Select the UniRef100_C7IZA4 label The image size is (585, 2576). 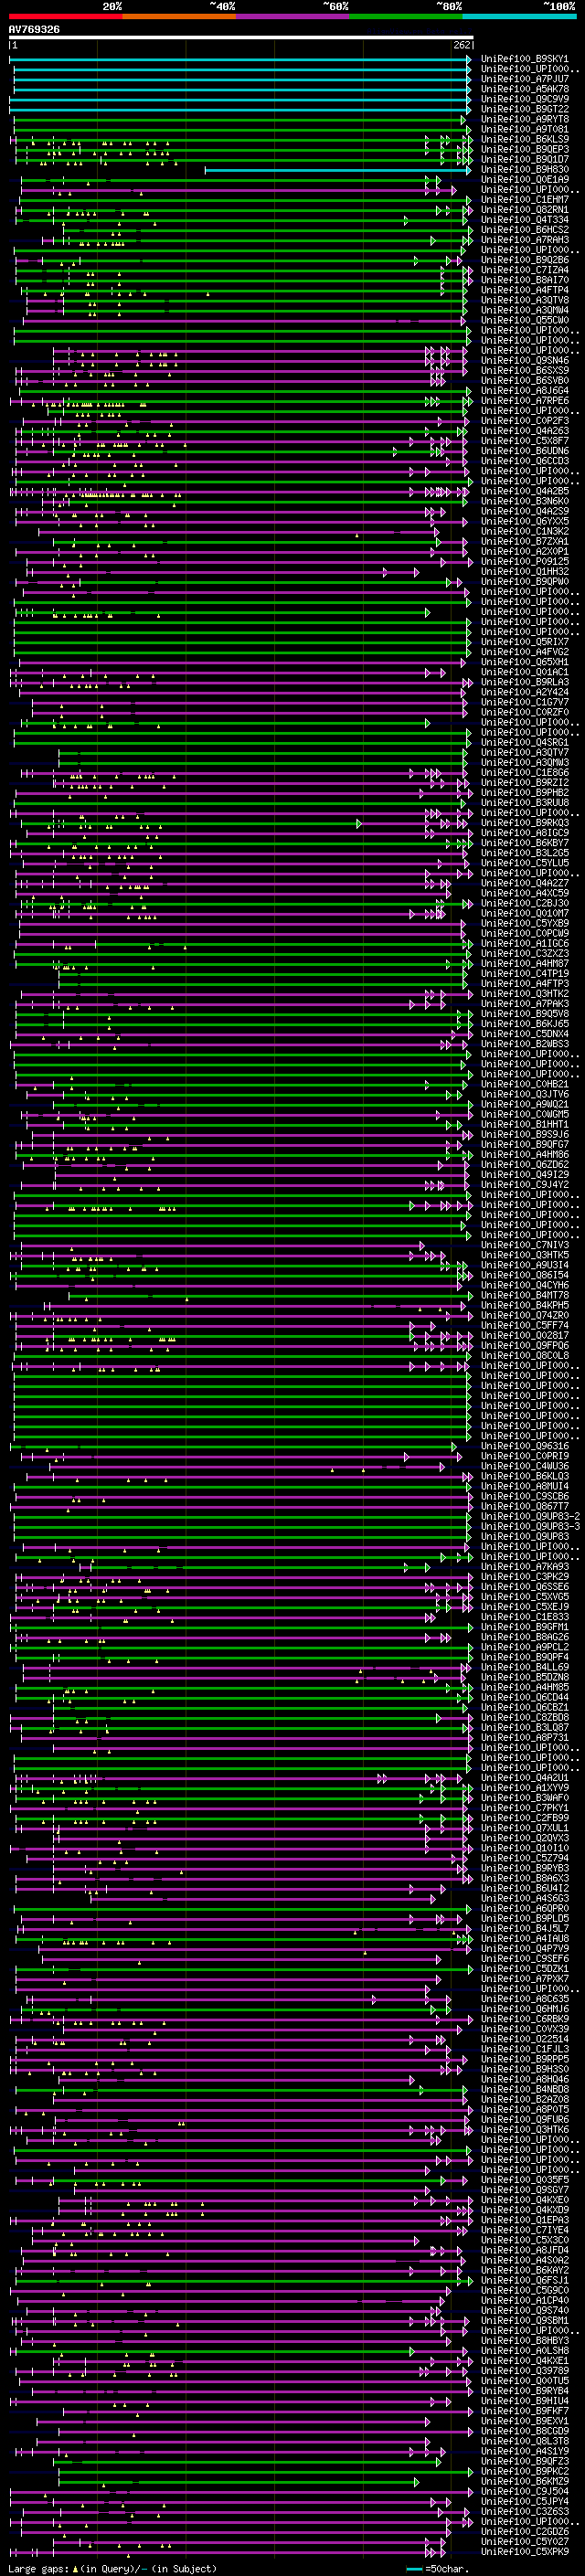click(524, 270)
